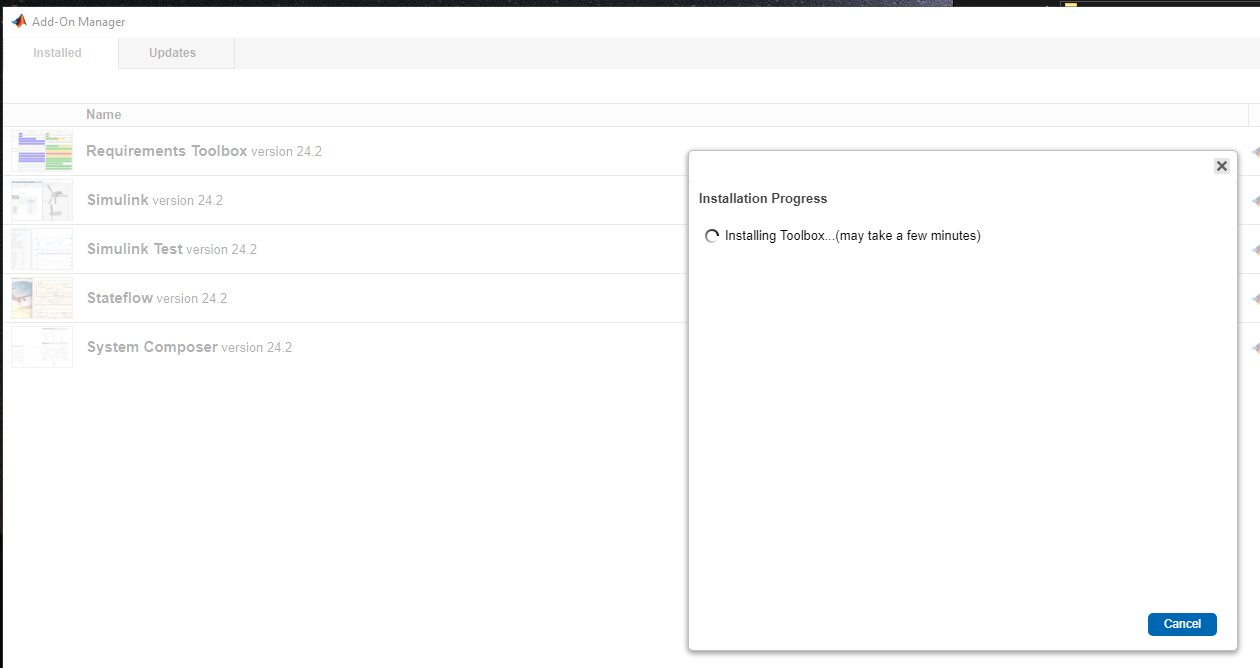Image resolution: width=1260 pixels, height=668 pixels.
Task: Click MathWorks icon at right of Simulink row
Action: click(x=1255, y=200)
